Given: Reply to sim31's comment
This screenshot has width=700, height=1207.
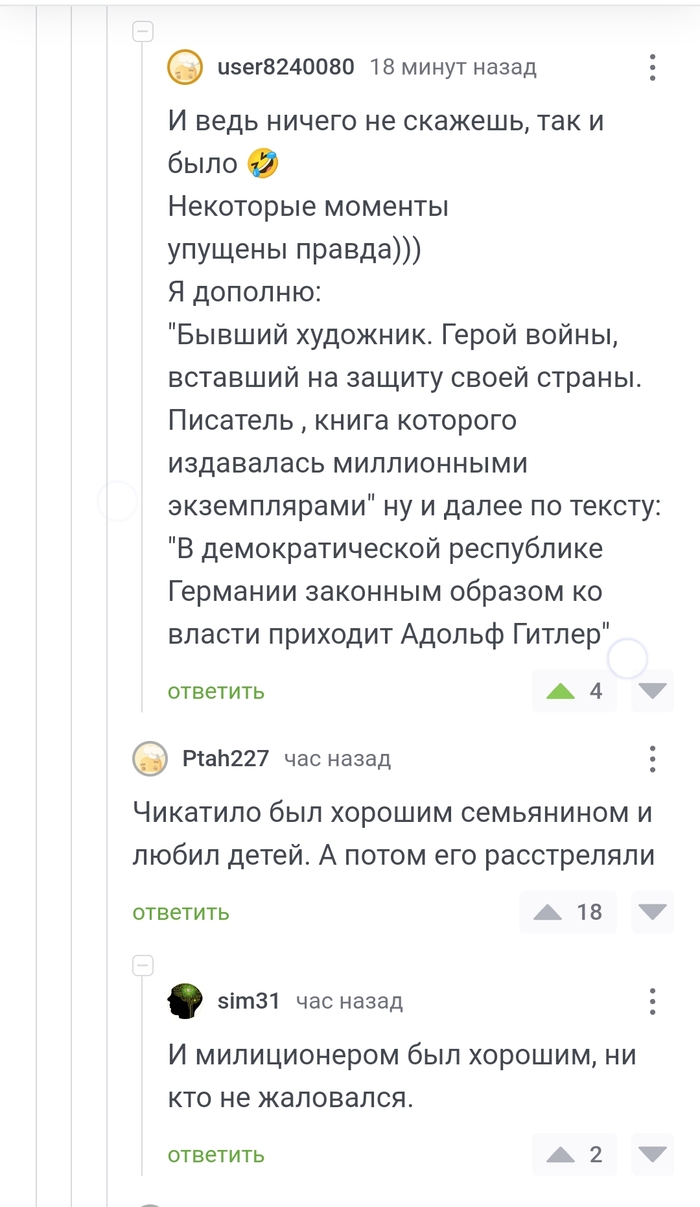Looking at the screenshot, I should click(216, 1155).
